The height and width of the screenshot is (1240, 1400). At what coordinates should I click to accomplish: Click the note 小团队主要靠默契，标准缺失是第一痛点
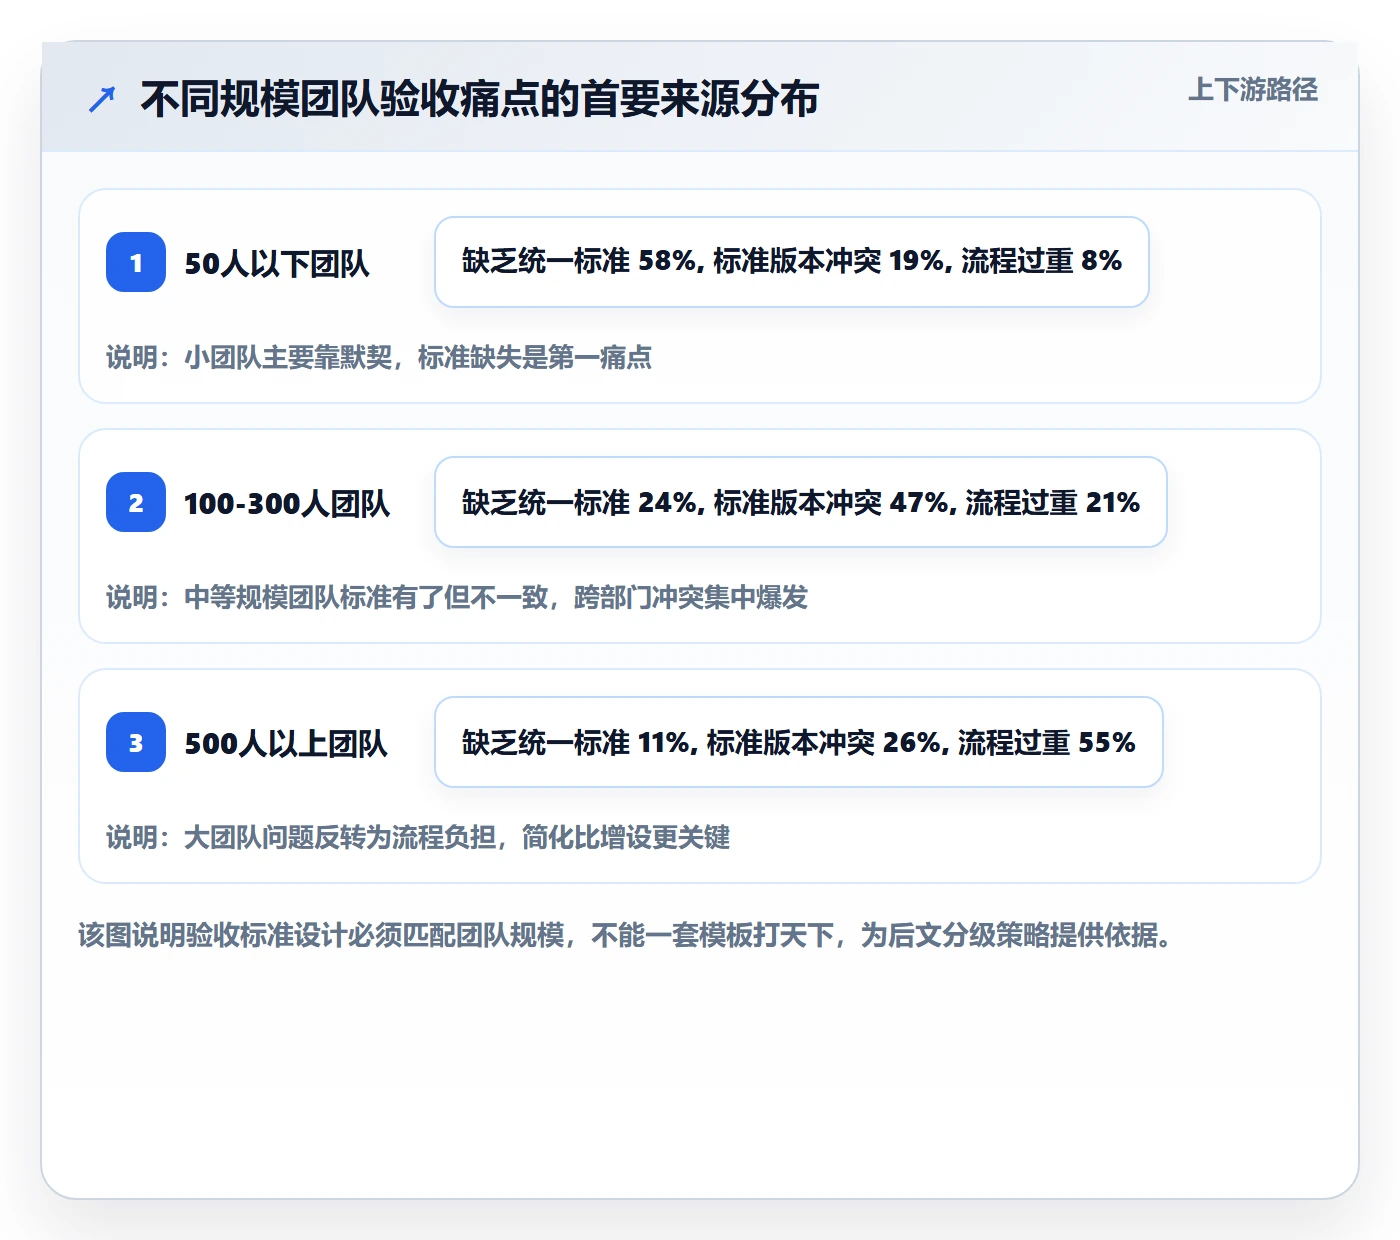pyautogui.click(x=379, y=357)
